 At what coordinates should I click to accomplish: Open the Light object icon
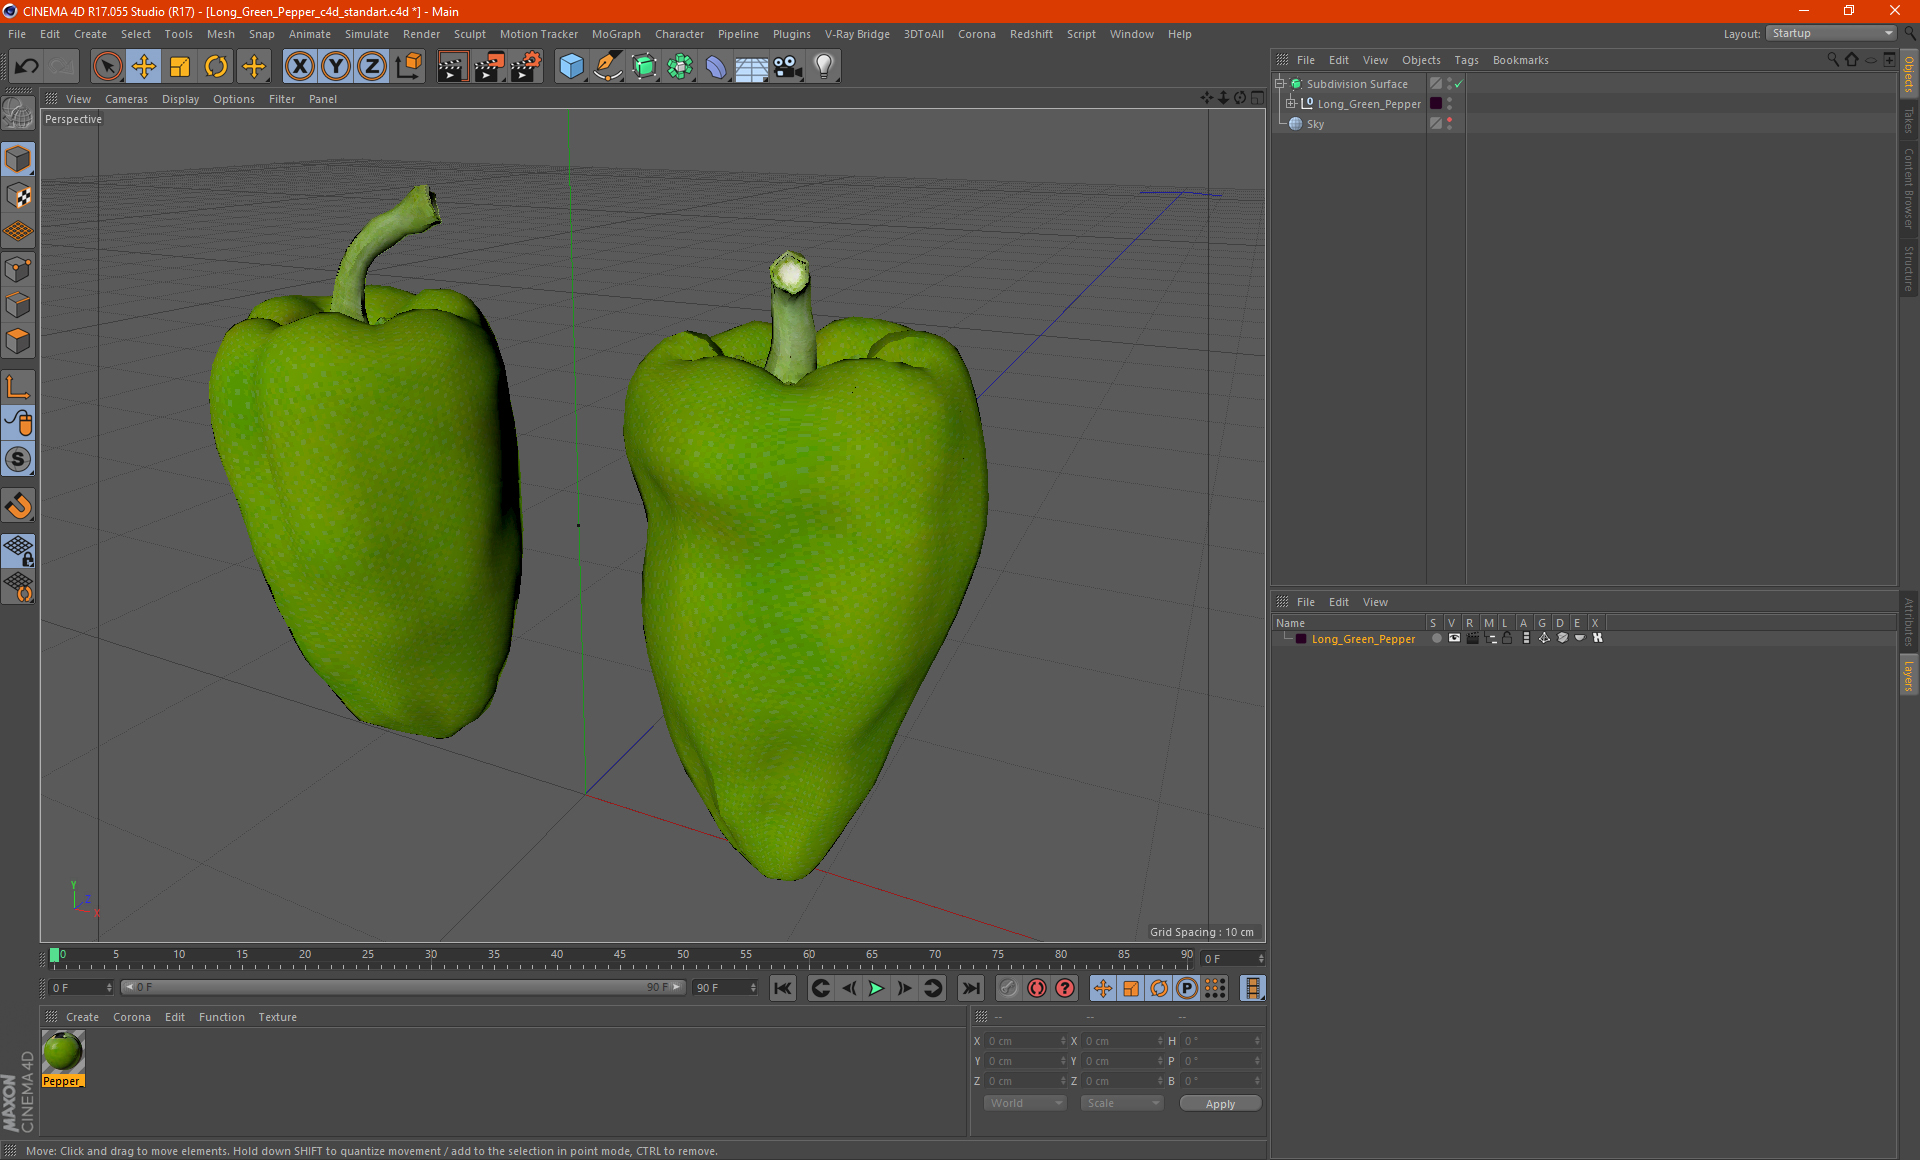pos(823,67)
